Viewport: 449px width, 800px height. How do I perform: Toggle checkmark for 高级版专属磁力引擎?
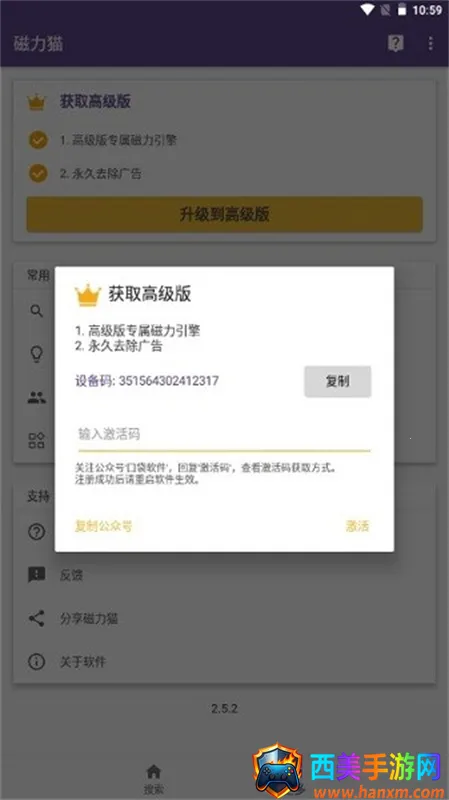pyautogui.click(x=38, y=140)
